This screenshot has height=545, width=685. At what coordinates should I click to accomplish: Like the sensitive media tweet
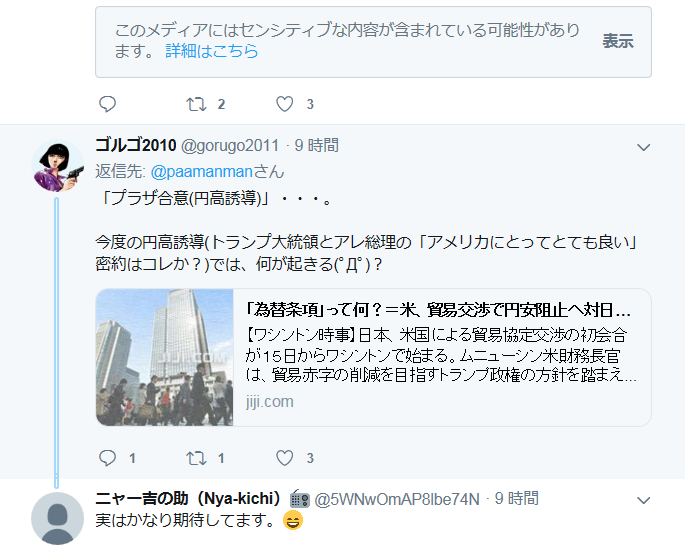284,104
